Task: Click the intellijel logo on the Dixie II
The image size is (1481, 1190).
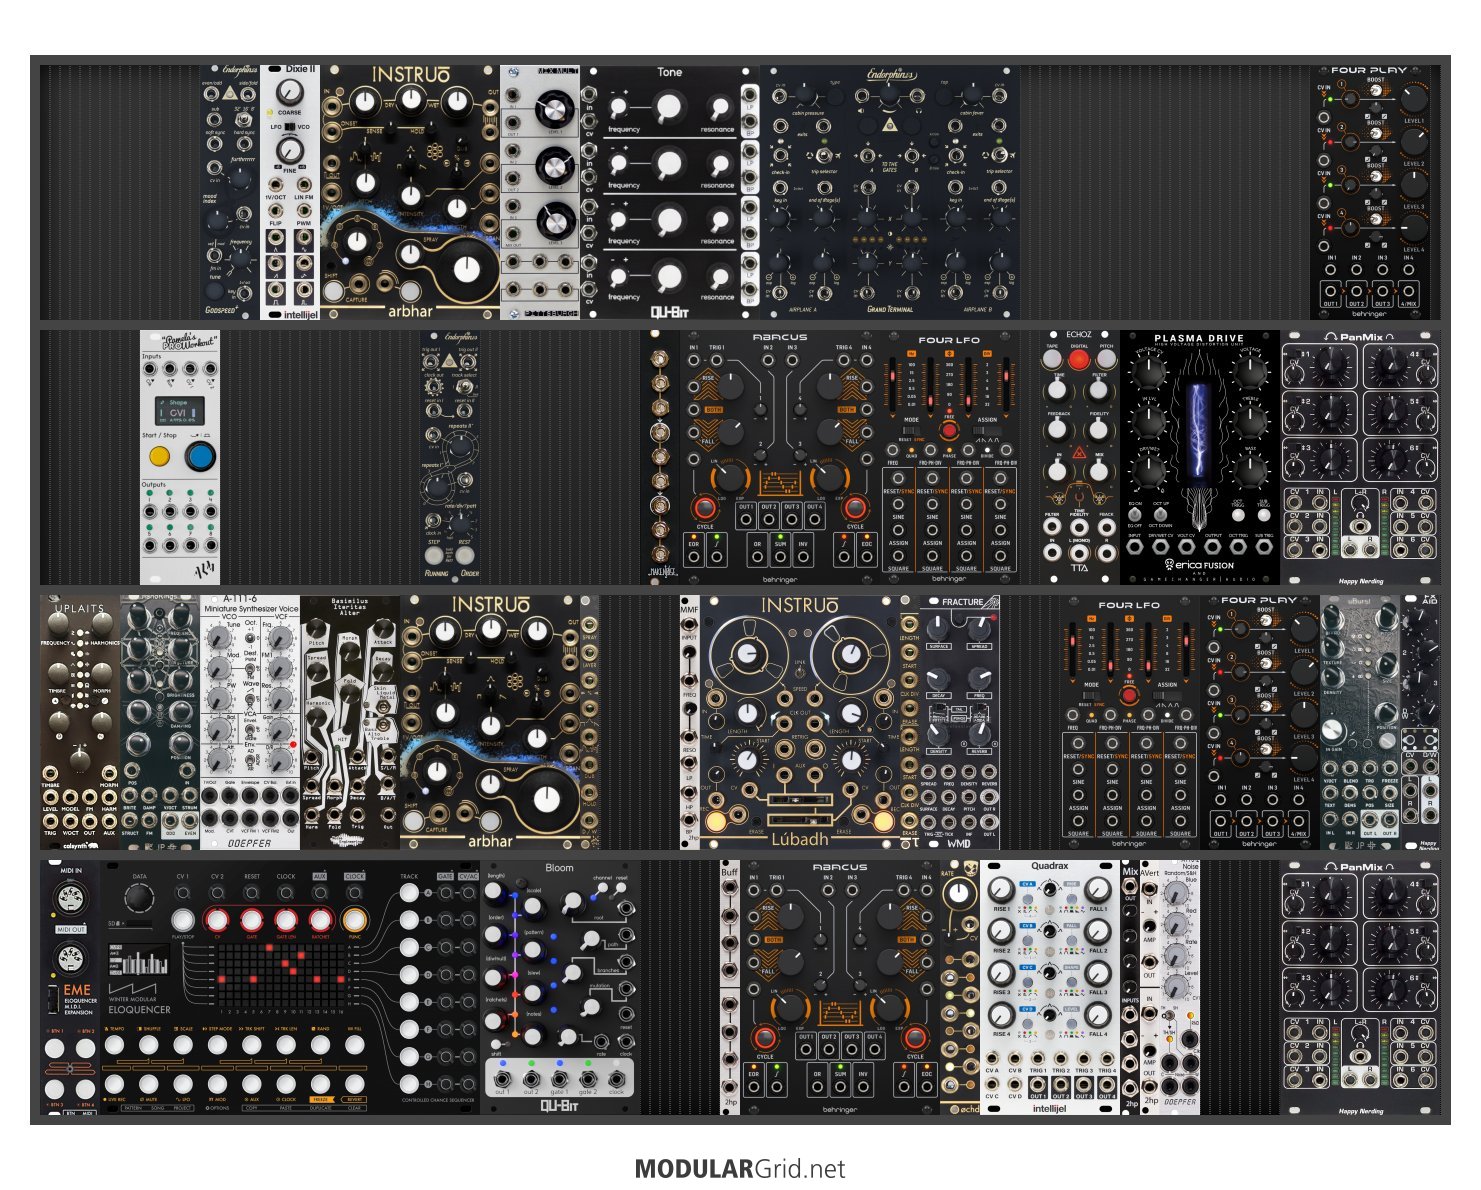Action: coord(299,314)
